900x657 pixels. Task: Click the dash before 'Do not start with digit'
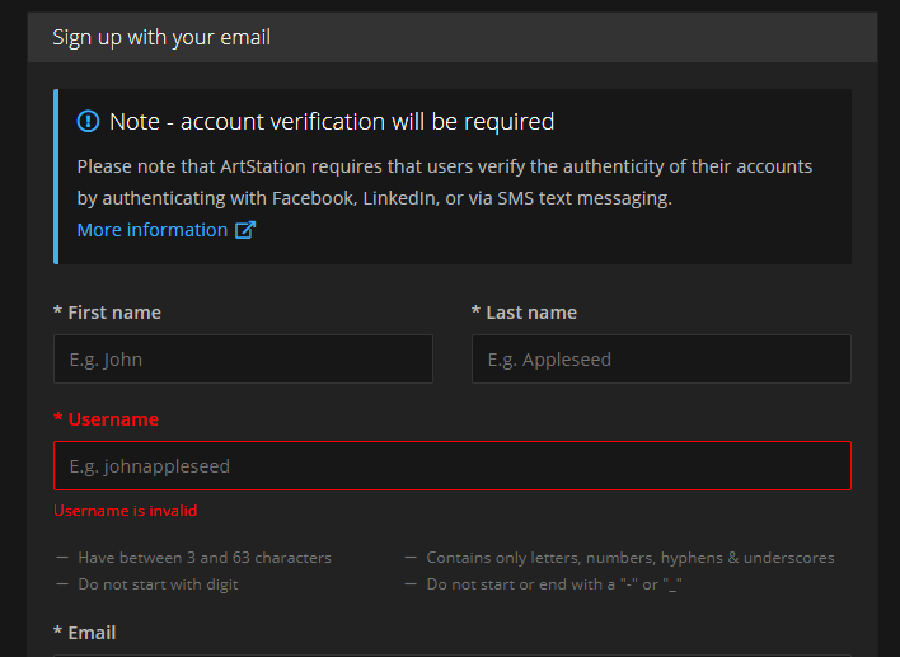tap(63, 584)
